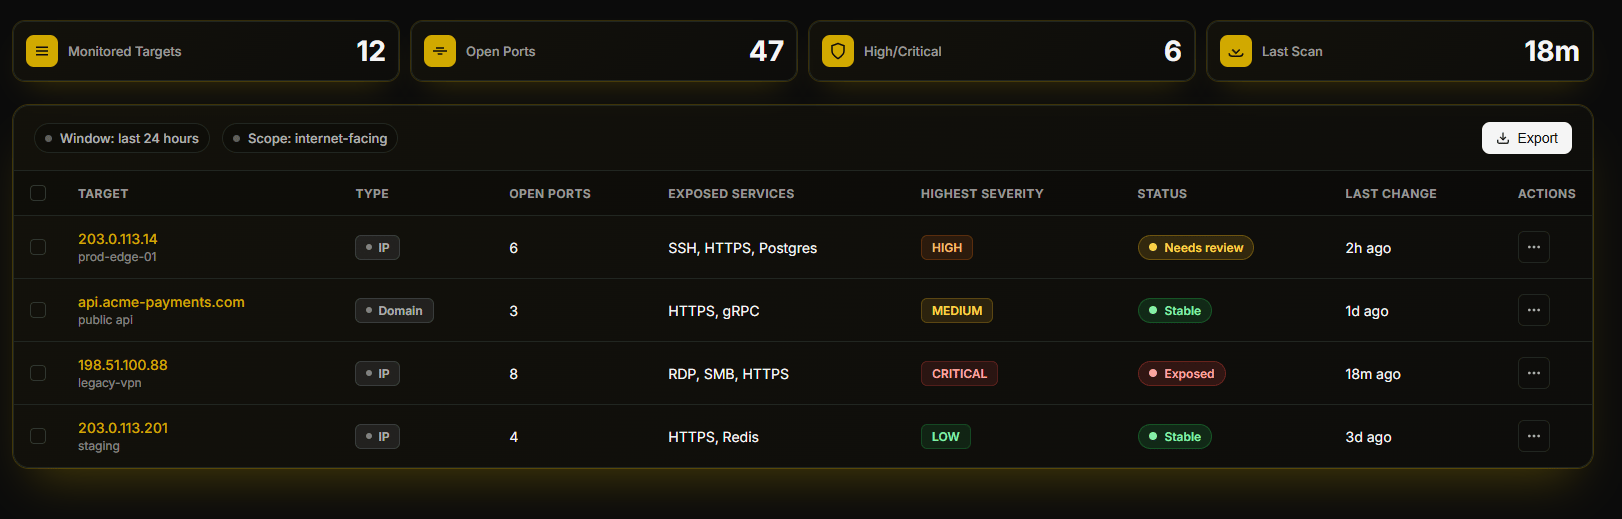Click the IP type badge for prod-edge-01

pyautogui.click(x=377, y=247)
